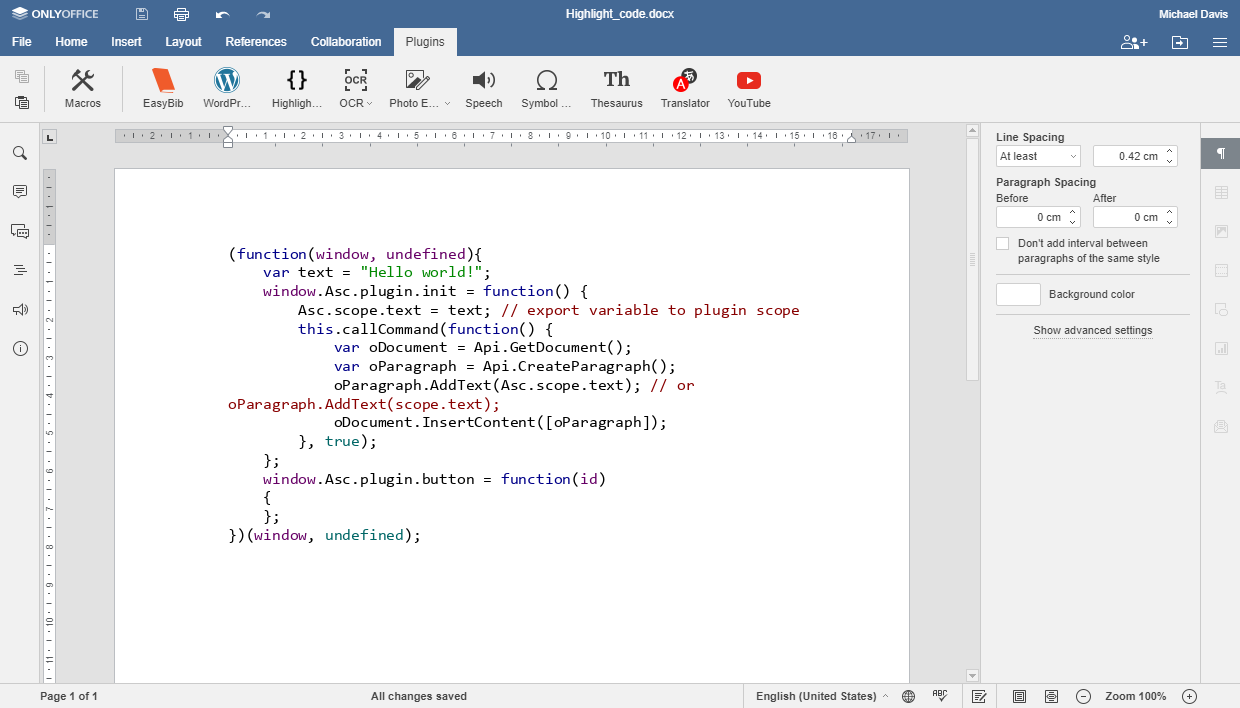Open Comments panel in left sidebar

[x=20, y=191]
